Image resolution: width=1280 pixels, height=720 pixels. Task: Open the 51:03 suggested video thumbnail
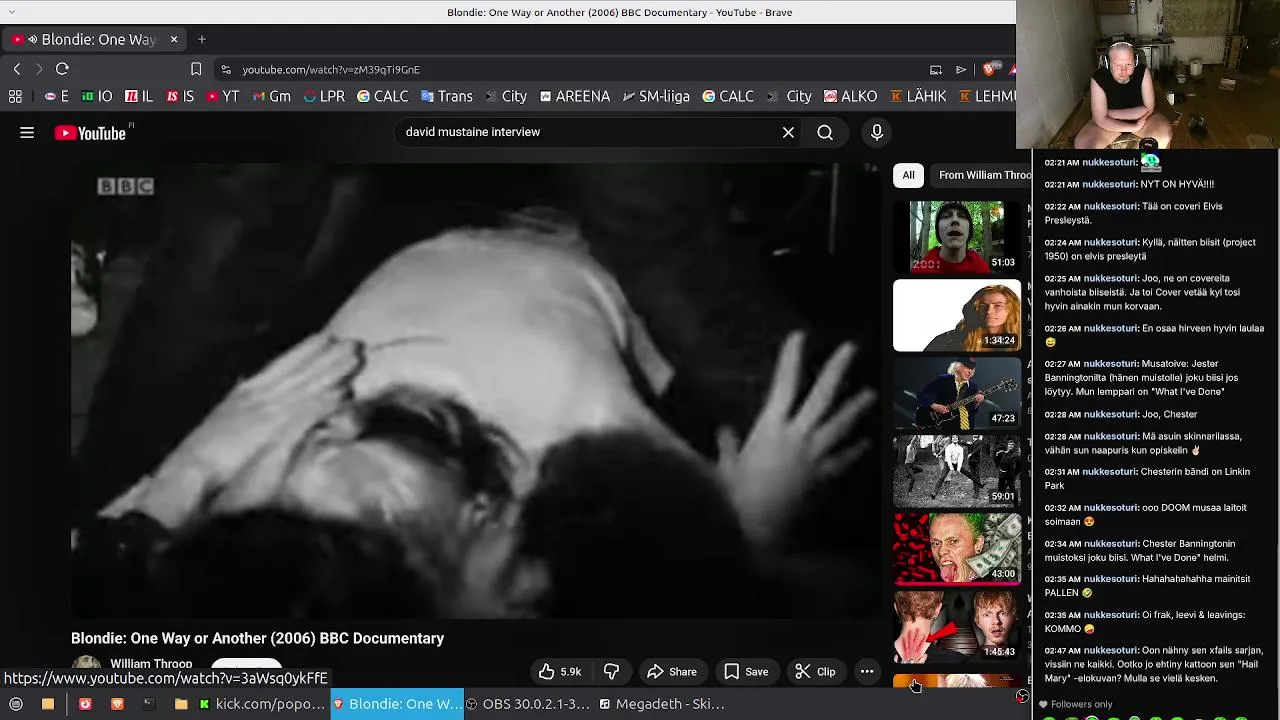click(x=957, y=237)
